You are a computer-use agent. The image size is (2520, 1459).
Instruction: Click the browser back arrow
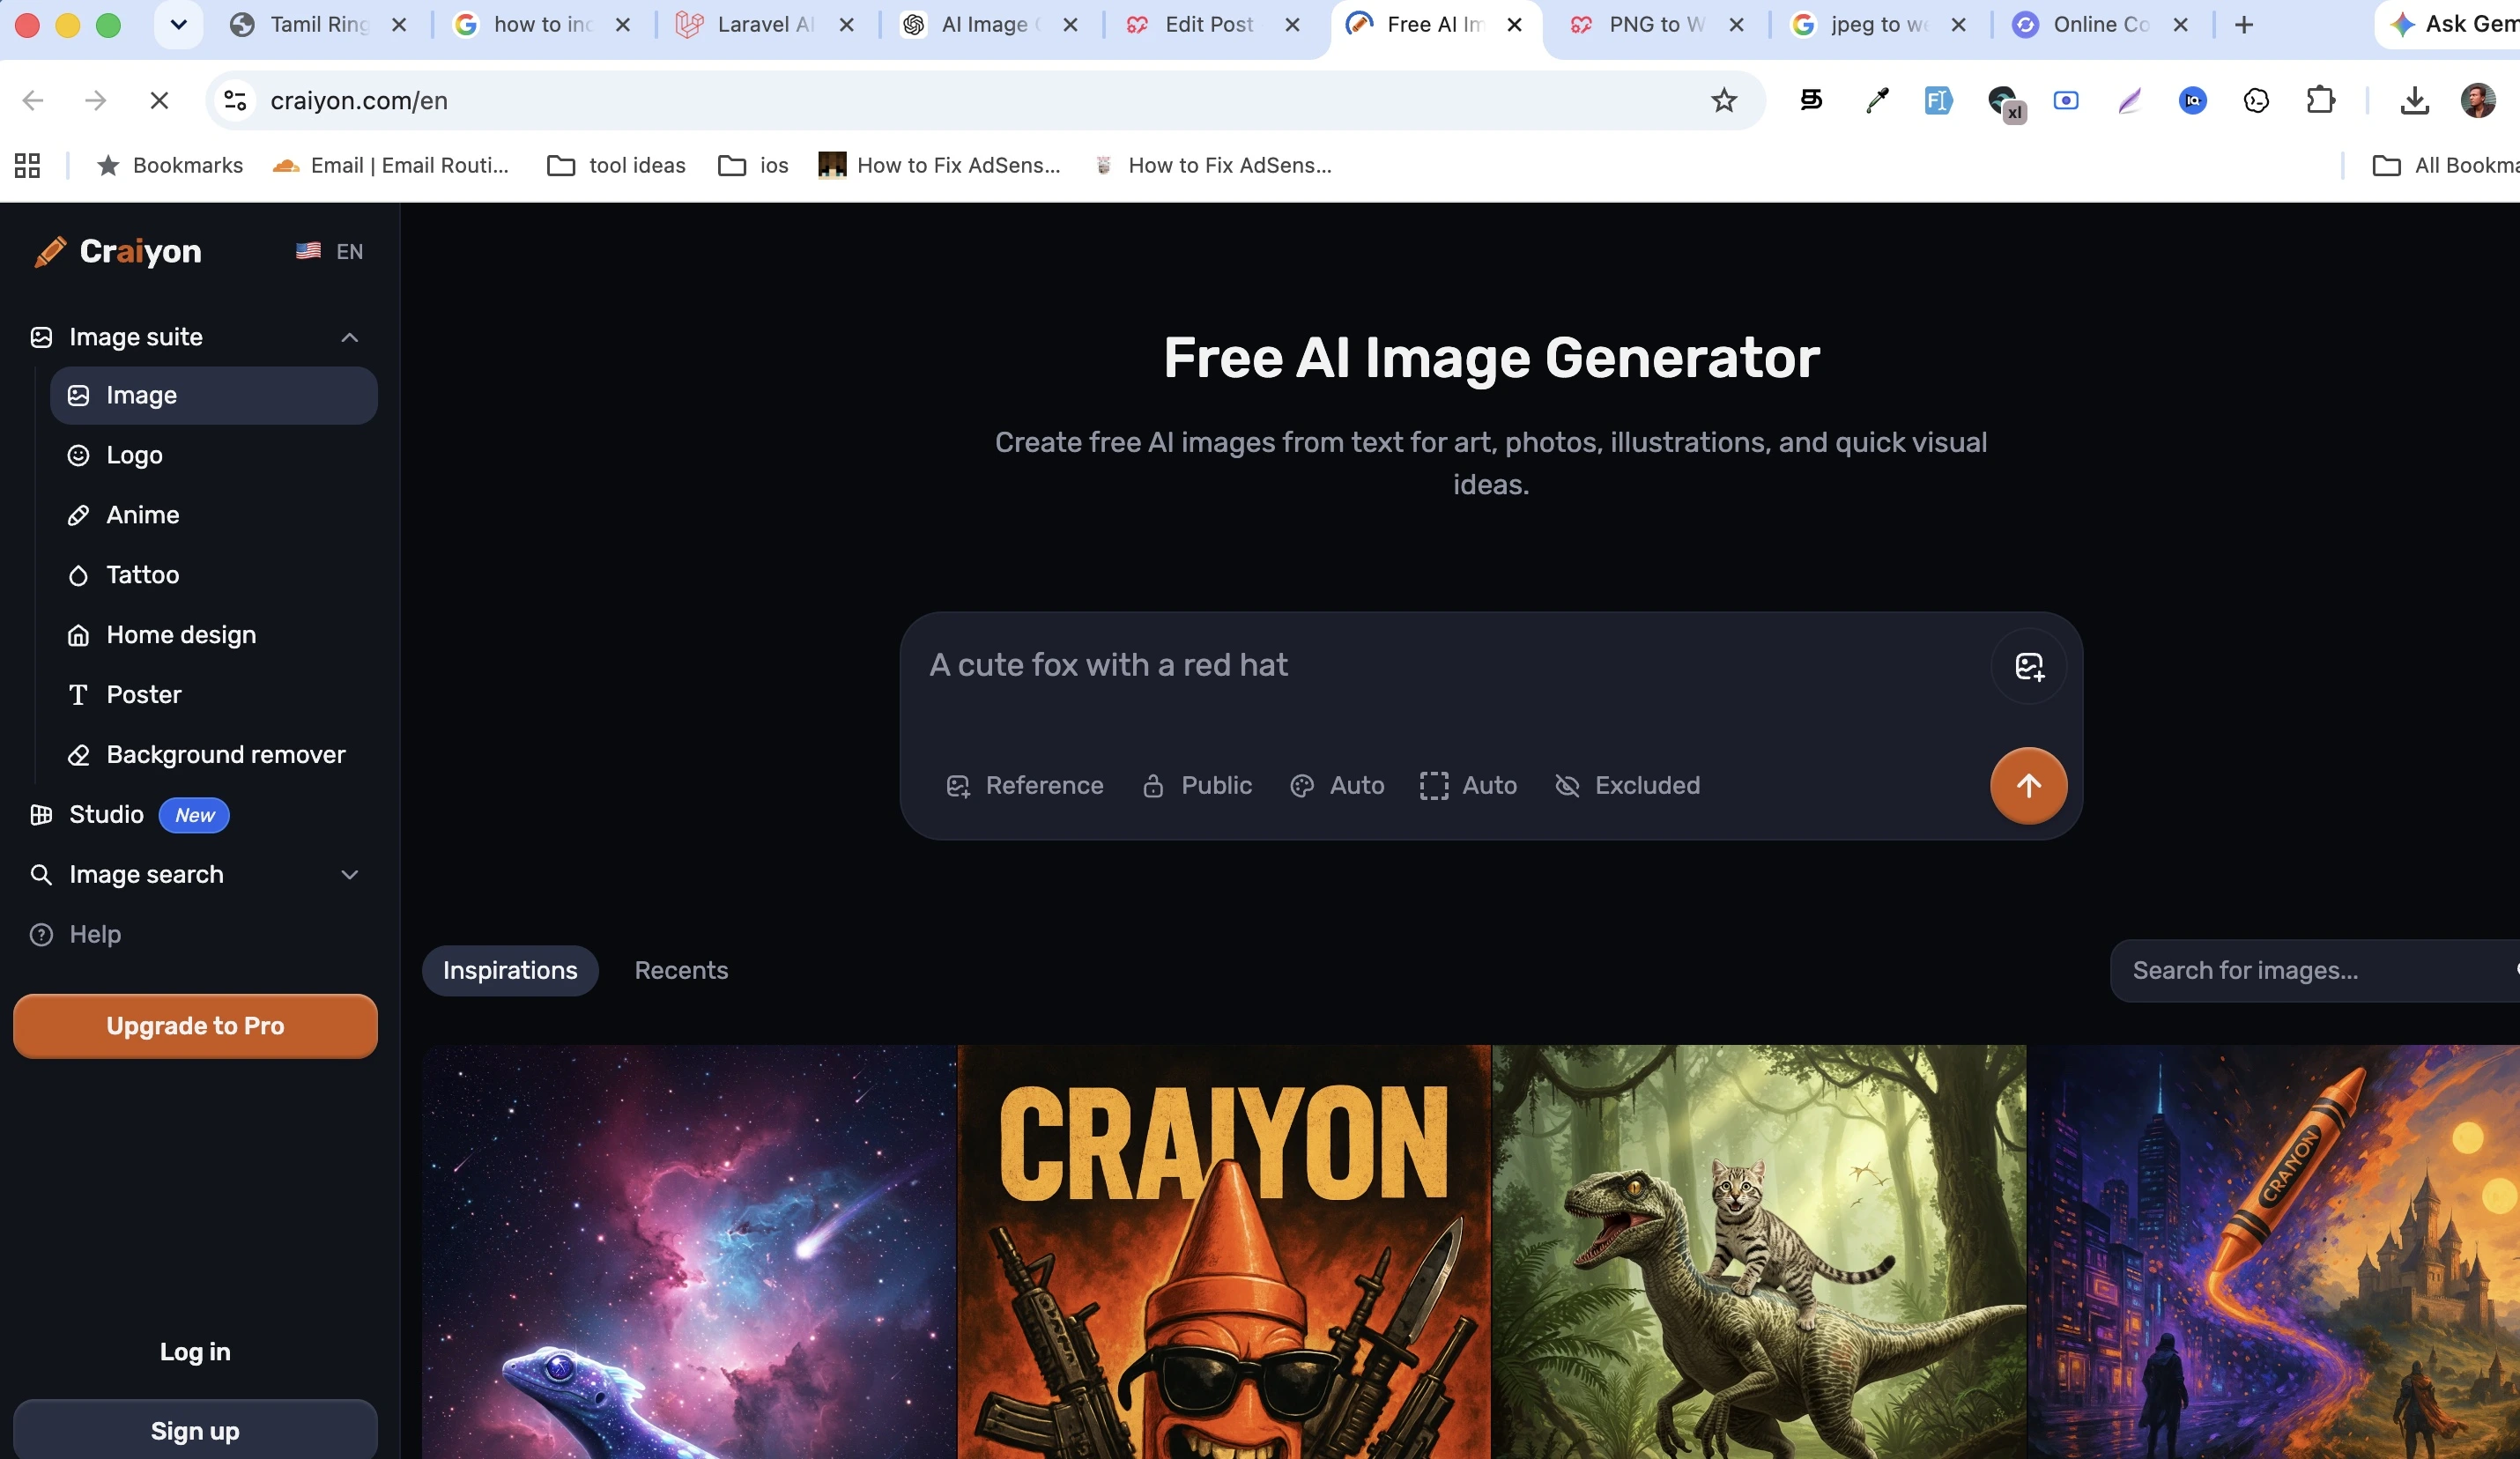pos(33,100)
